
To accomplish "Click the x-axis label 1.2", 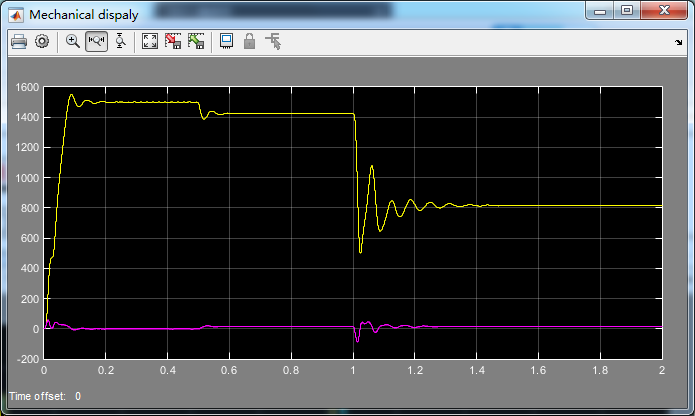I will (415, 370).
